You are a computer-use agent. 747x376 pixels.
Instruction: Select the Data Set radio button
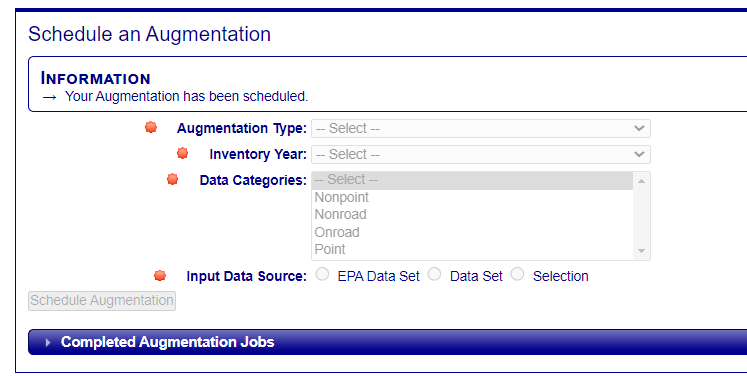tap(434, 274)
